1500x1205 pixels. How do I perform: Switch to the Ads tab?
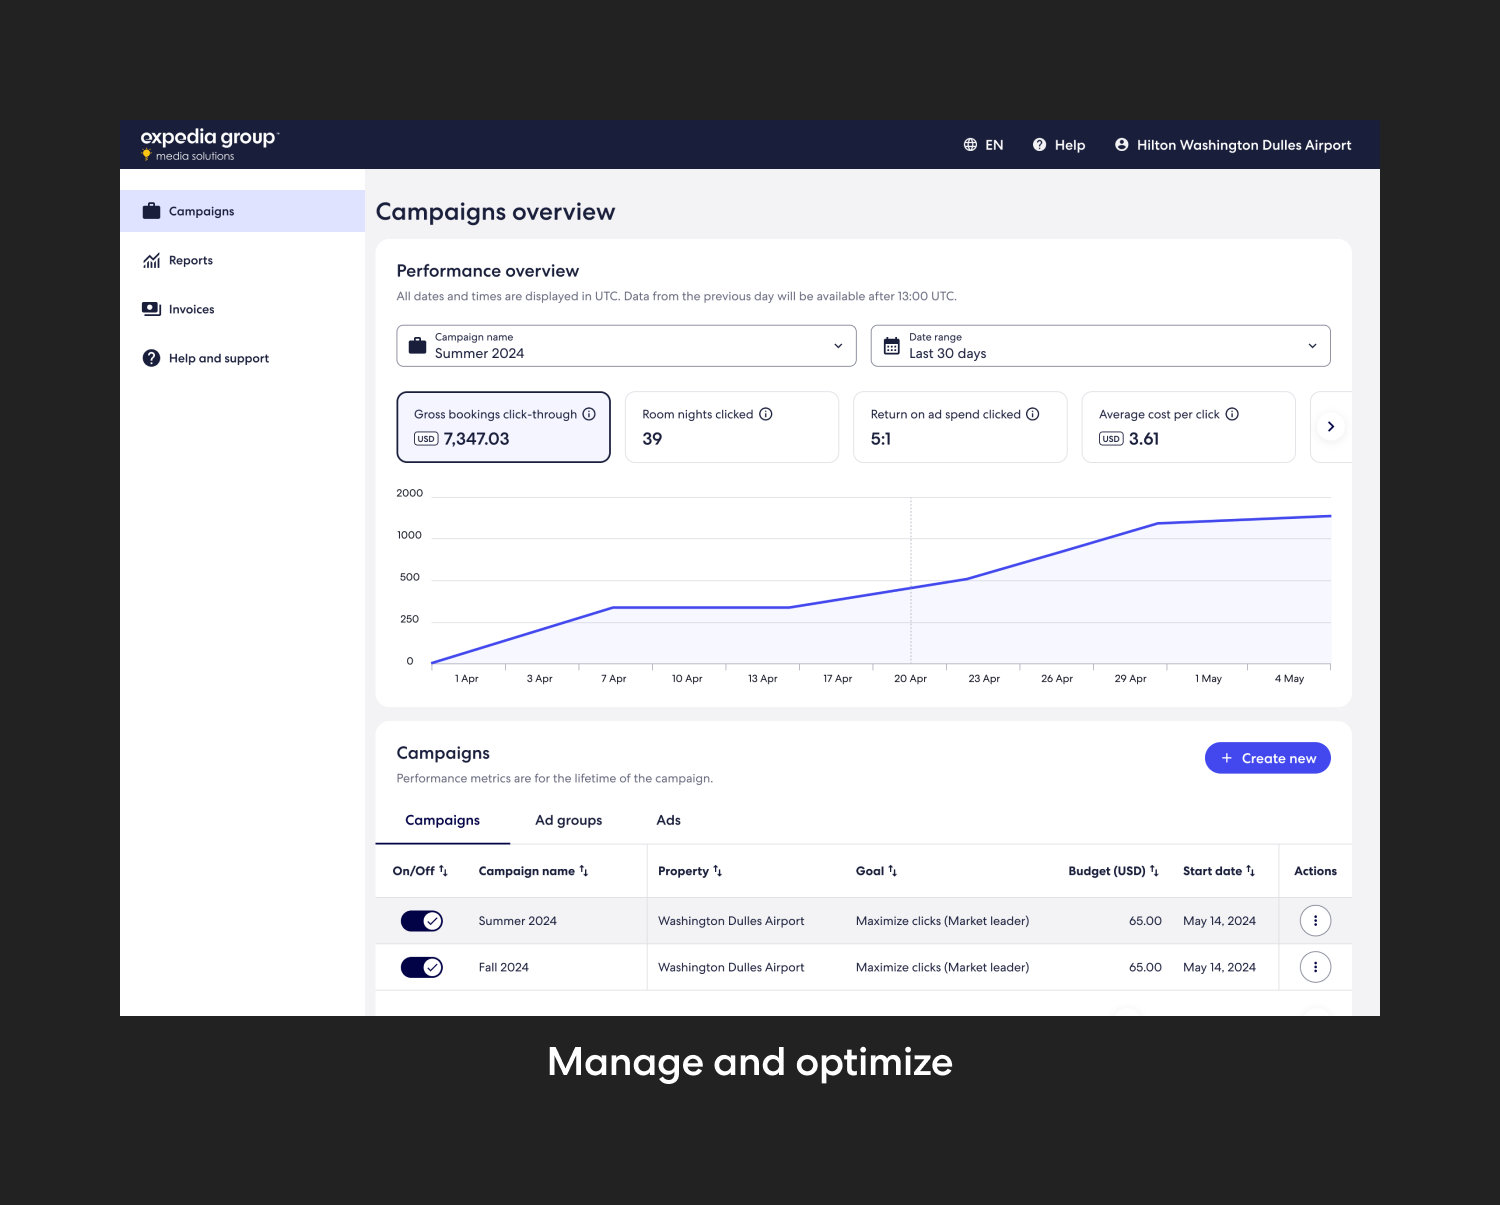point(668,820)
